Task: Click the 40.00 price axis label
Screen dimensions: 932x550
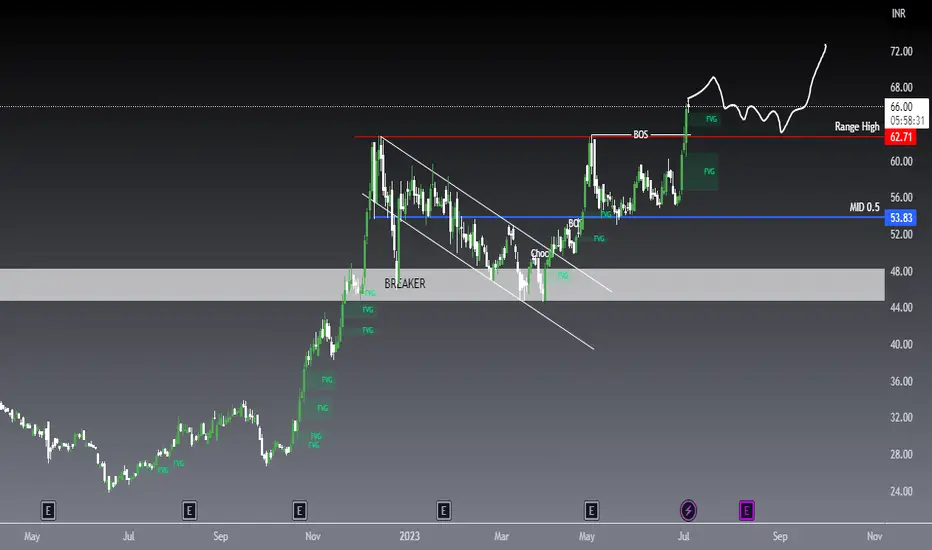Action: click(901, 345)
